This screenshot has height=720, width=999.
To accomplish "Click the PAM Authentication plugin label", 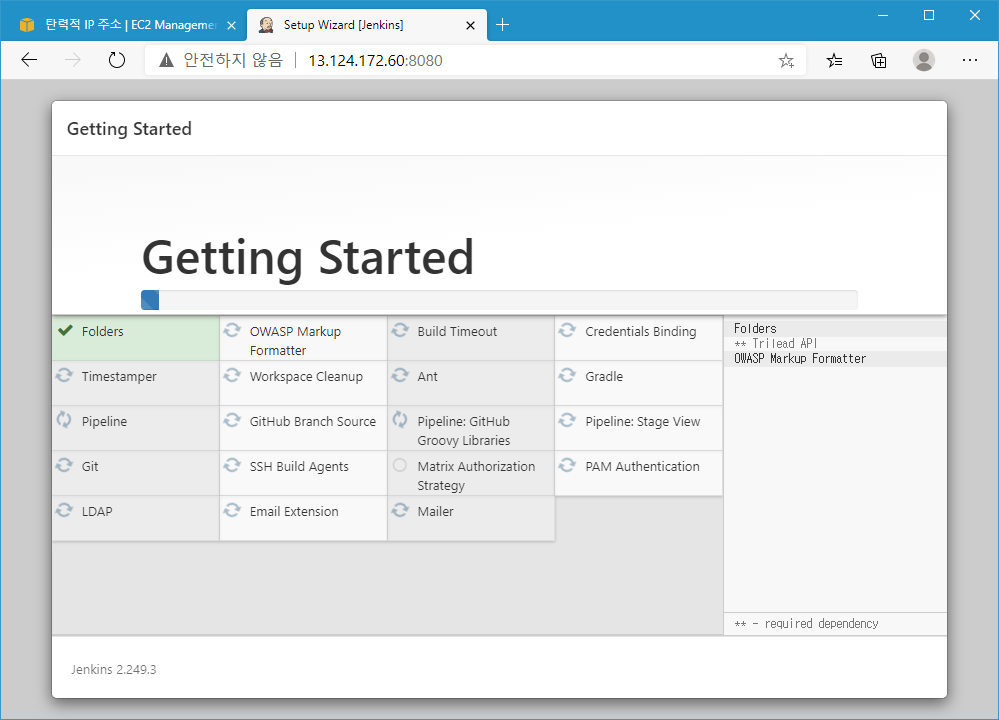I will tap(642, 466).
